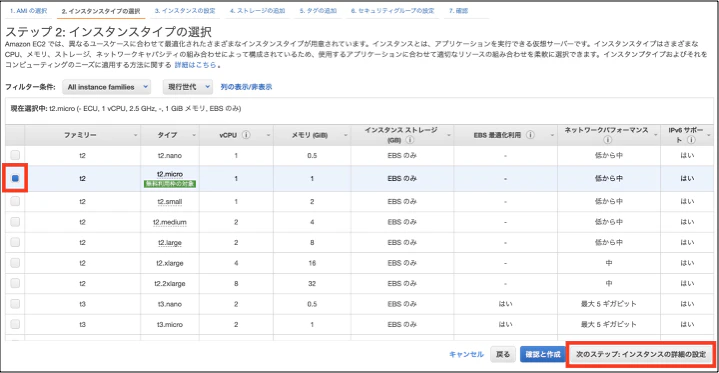Image resolution: width=719 pixels, height=373 pixels.
Task: Click the ファミリー column header
Action: pos(83,135)
